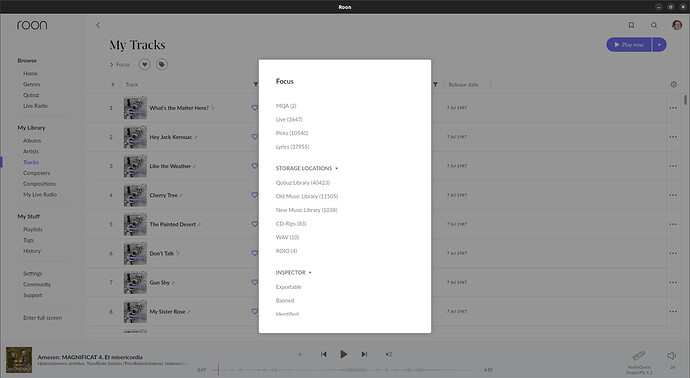This screenshot has width=690, height=378.
Task: Open Qobuz in the Browse sidebar
Action: [x=31, y=95]
